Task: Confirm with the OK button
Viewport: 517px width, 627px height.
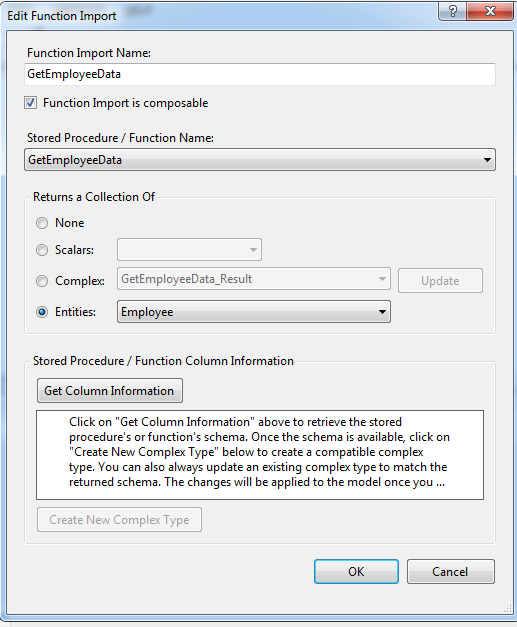Action: [356, 571]
